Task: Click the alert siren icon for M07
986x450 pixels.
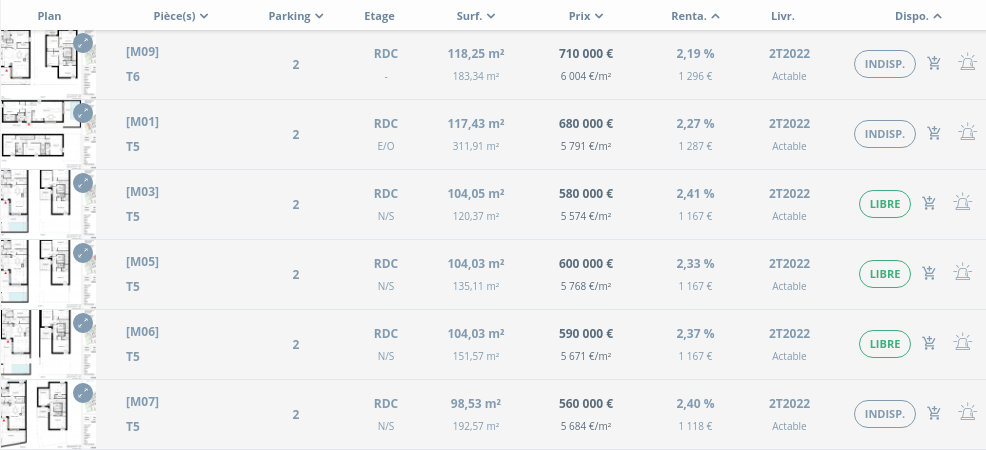Action: [x=966, y=413]
